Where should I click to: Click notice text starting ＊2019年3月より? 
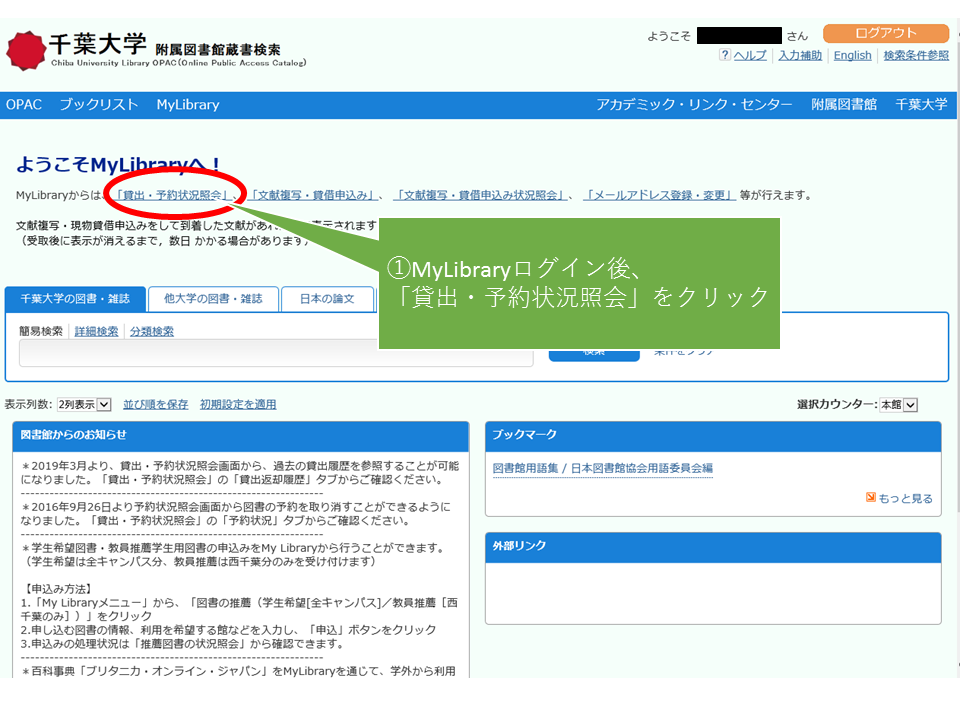pos(240,473)
